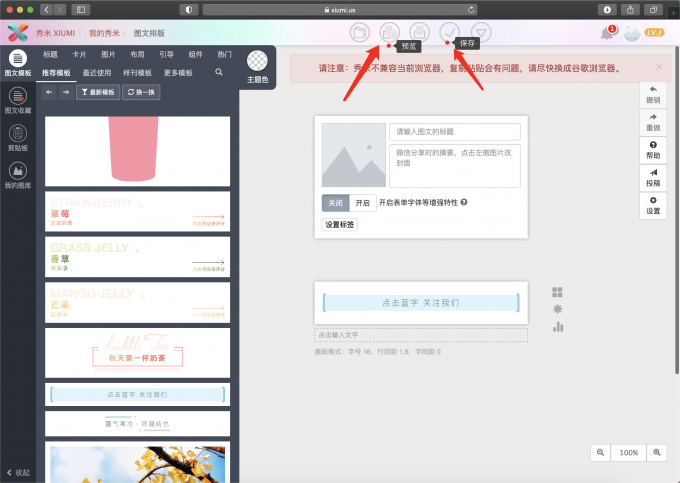
Task: Open 剪贴板 clipboard in sidebar
Action: (18, 138)
